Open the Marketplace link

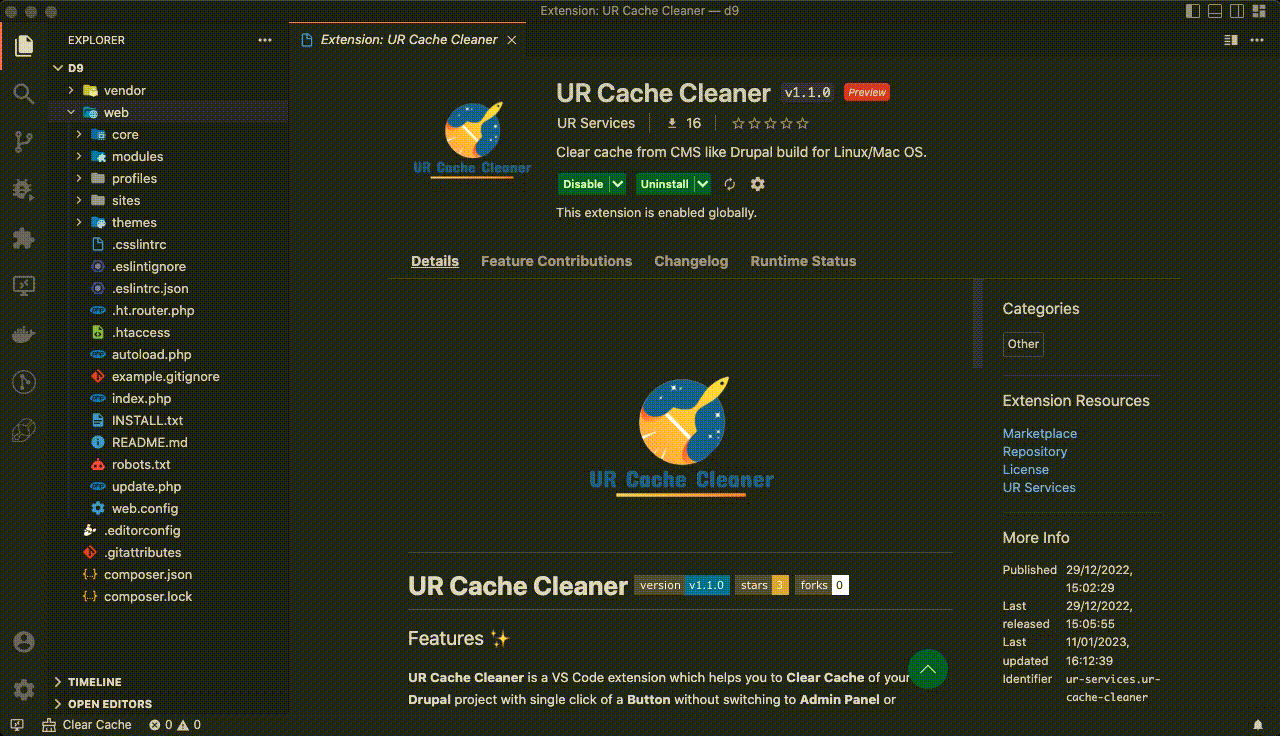coord(1040,433)
